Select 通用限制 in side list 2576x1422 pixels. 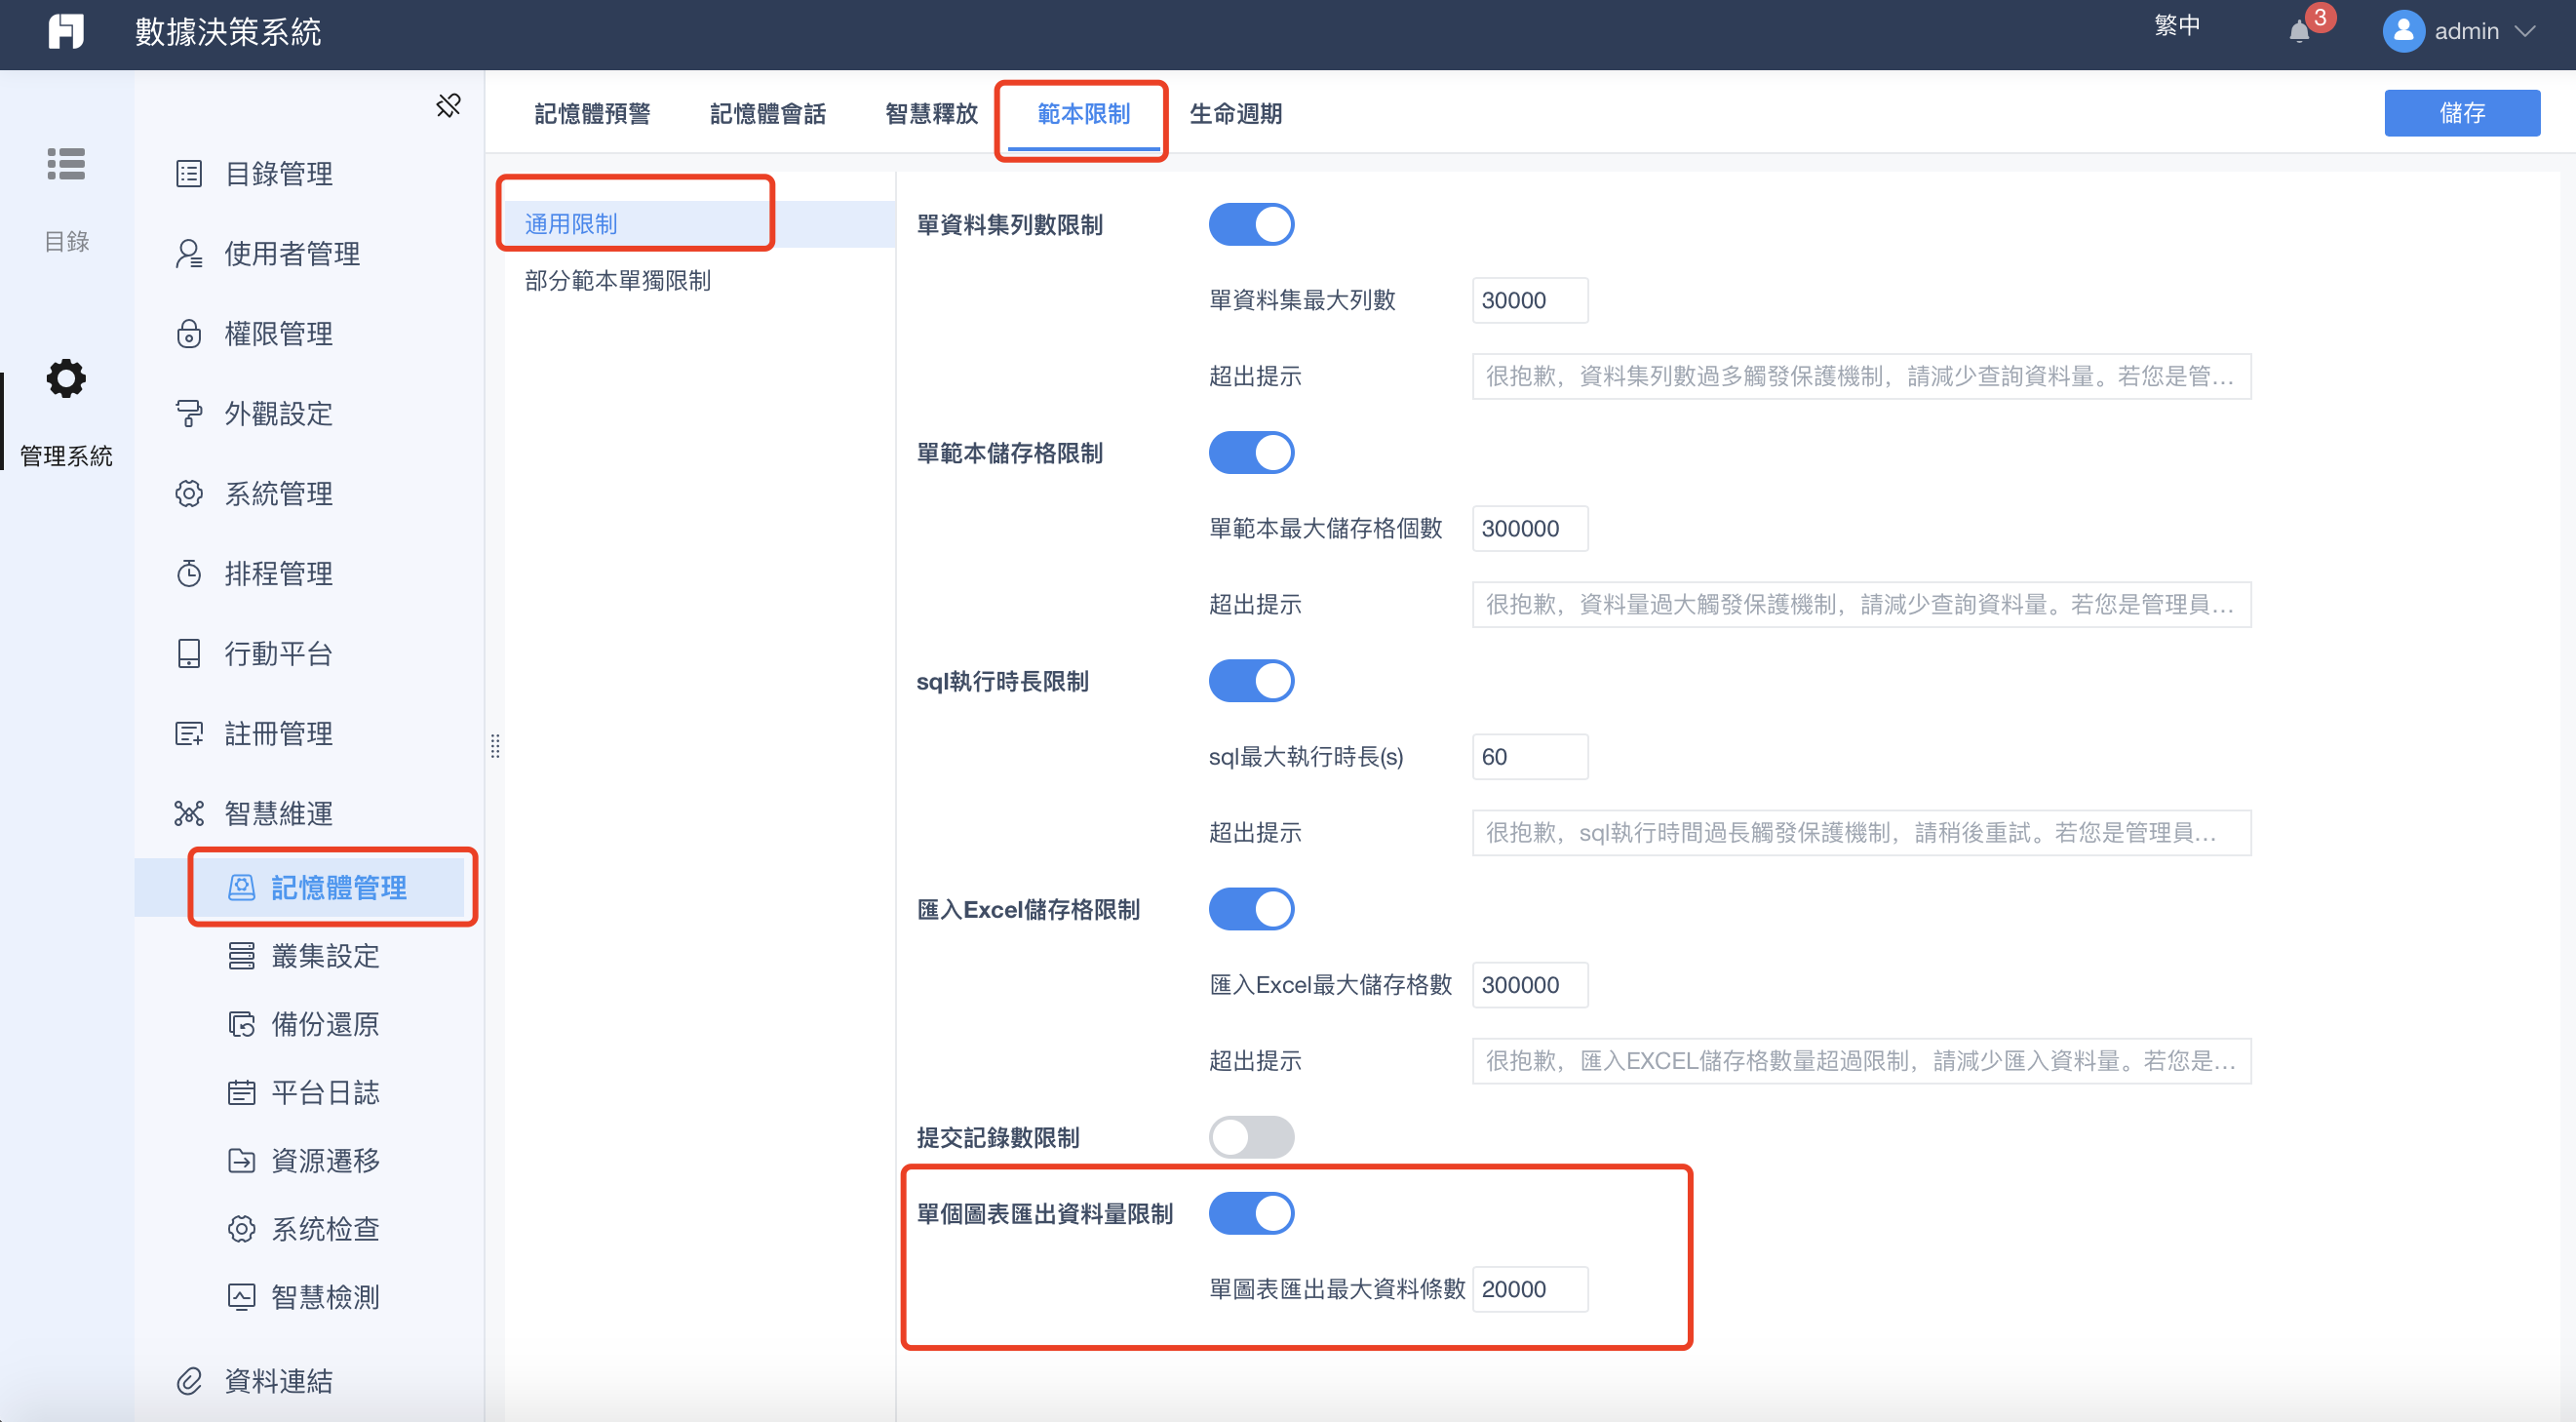[700, 224]
